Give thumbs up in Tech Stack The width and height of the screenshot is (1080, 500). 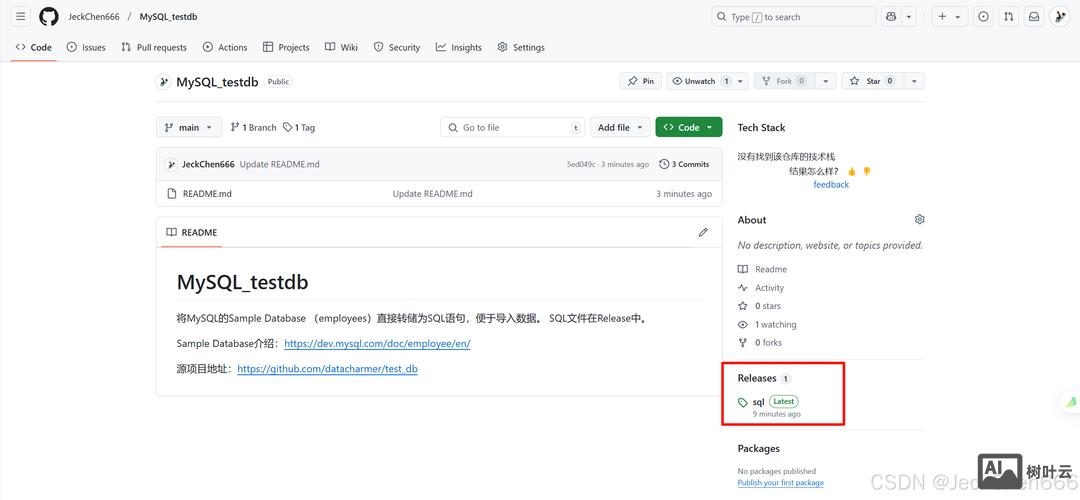(x=851, y=171)
